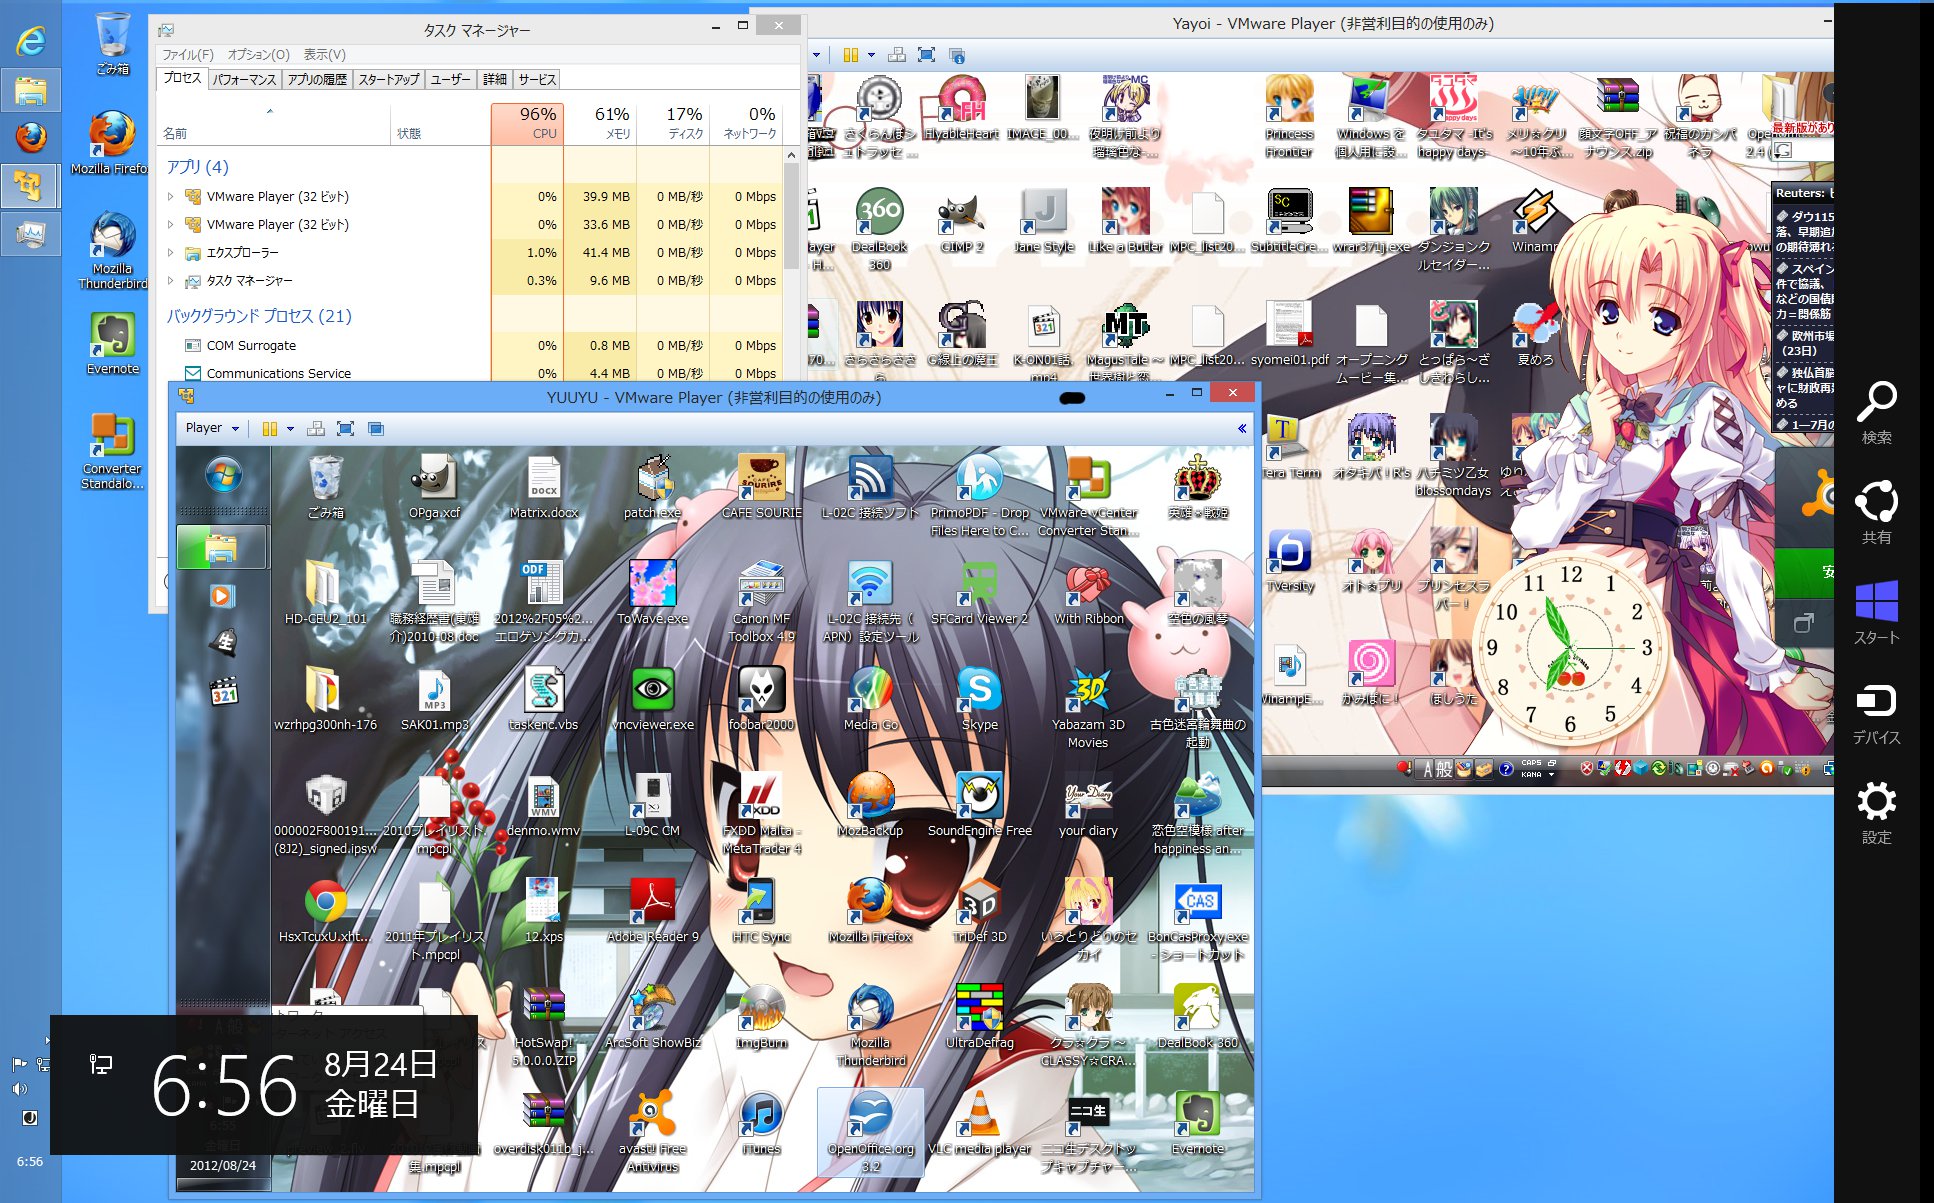Open DealBook 360 icon in Yayoi guest

[879, 229]
